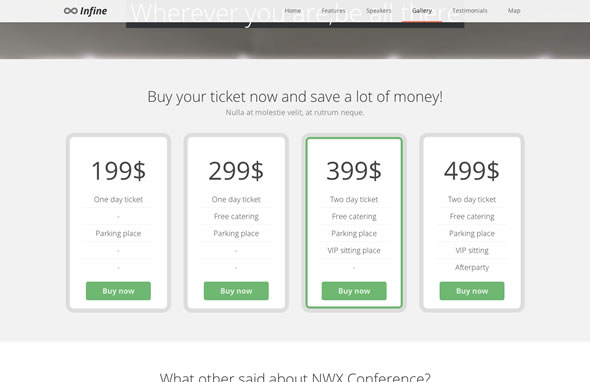The image size is (590, 382).
Task: Click Buy now on the 499$ plan
Action: (x=472, y=291)
